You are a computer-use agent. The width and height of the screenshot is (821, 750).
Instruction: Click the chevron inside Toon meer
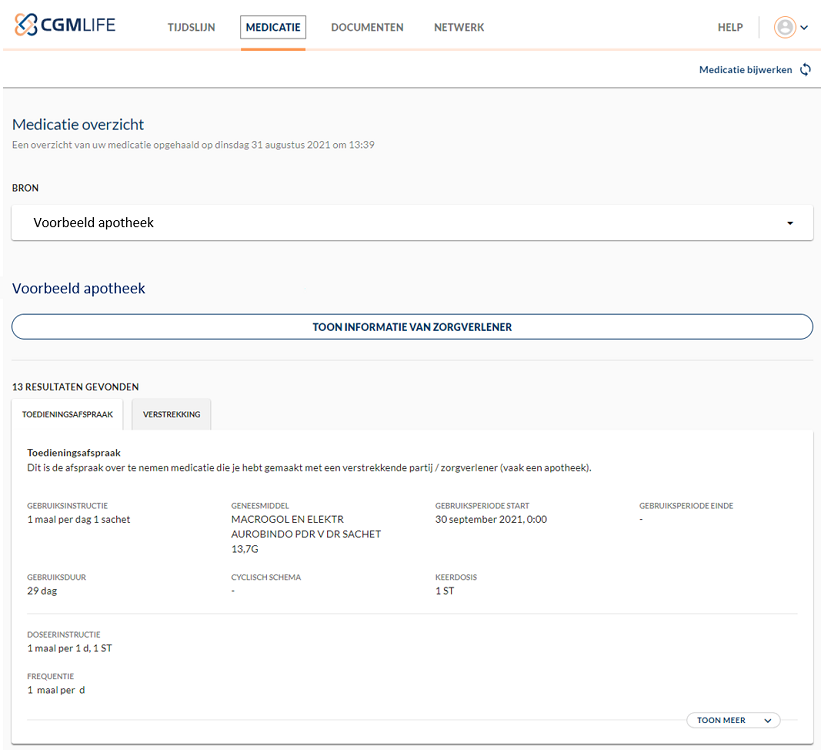pos(767,720)
